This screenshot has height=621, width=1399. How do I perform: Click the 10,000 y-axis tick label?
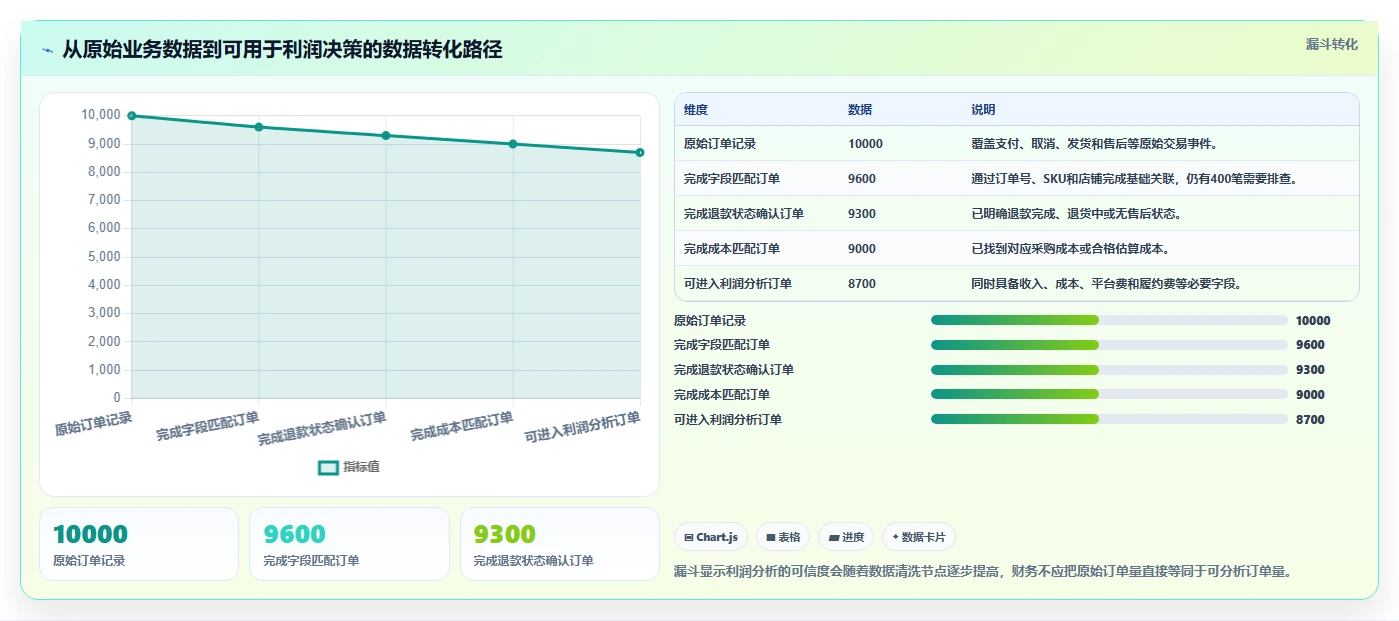coord(101,115)
